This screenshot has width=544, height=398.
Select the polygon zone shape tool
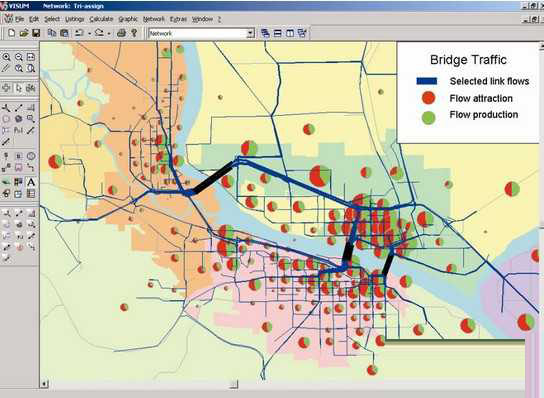click(x=19, y=119)
